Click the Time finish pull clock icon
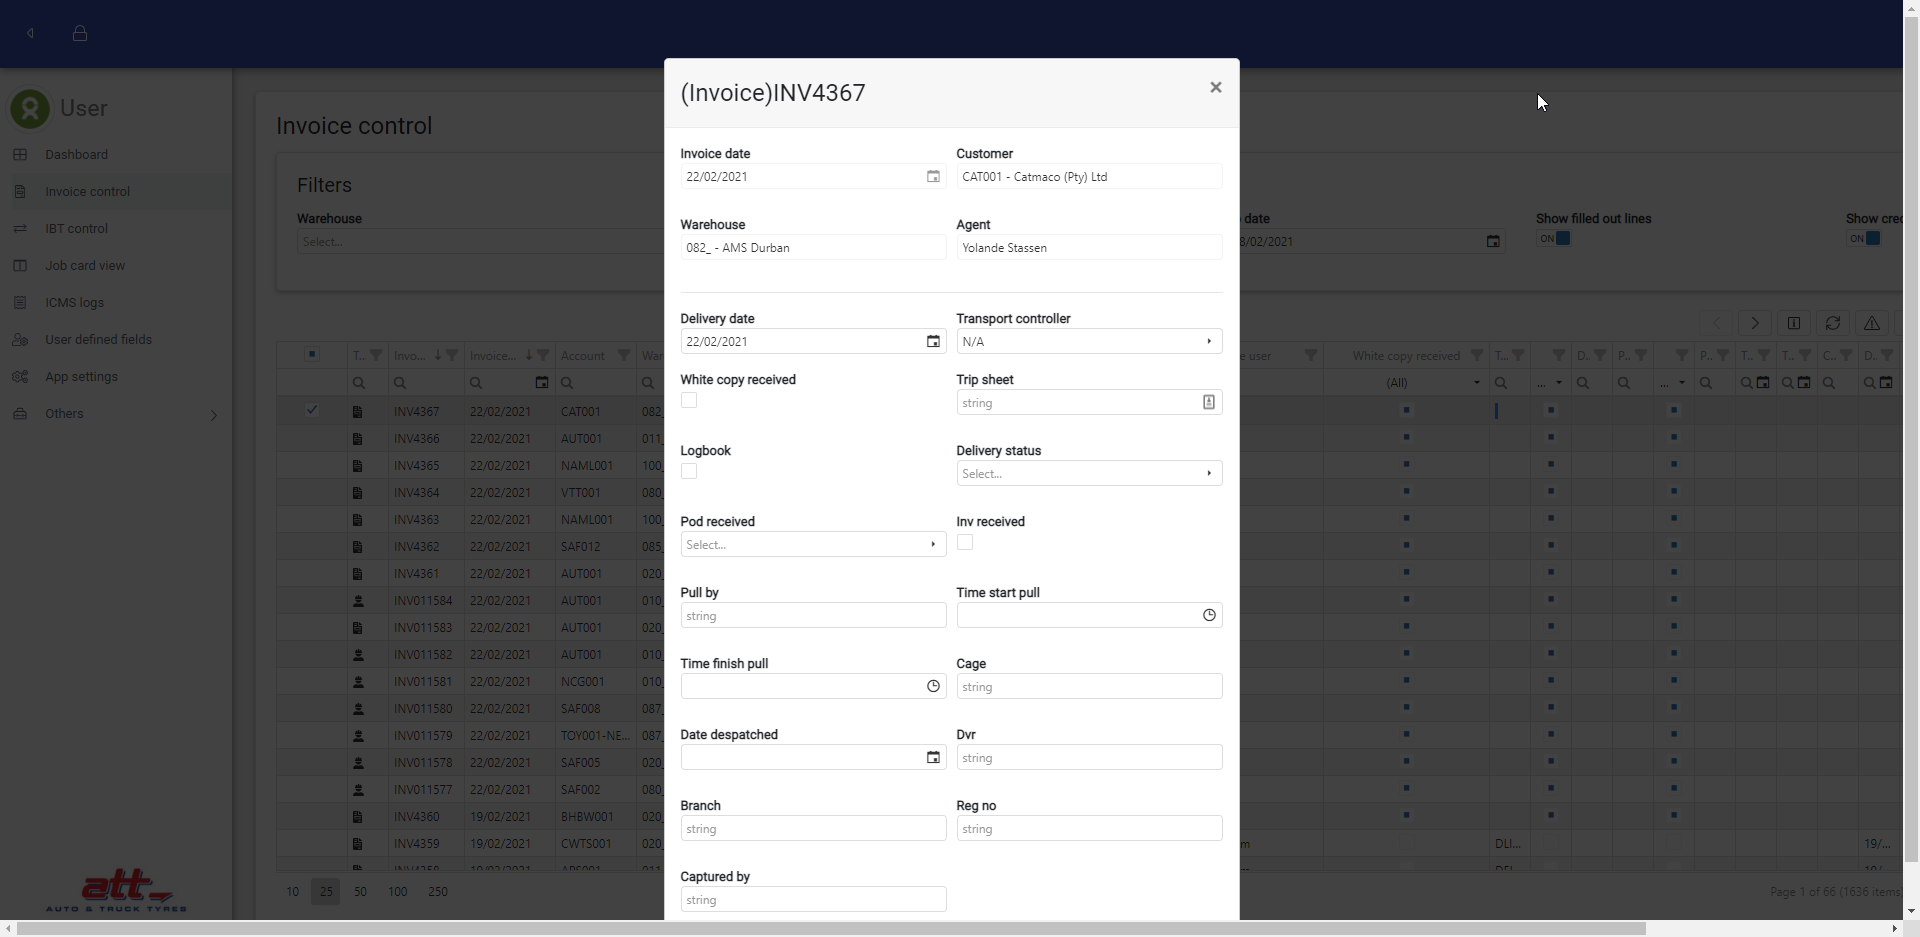 tap(932, 687)
